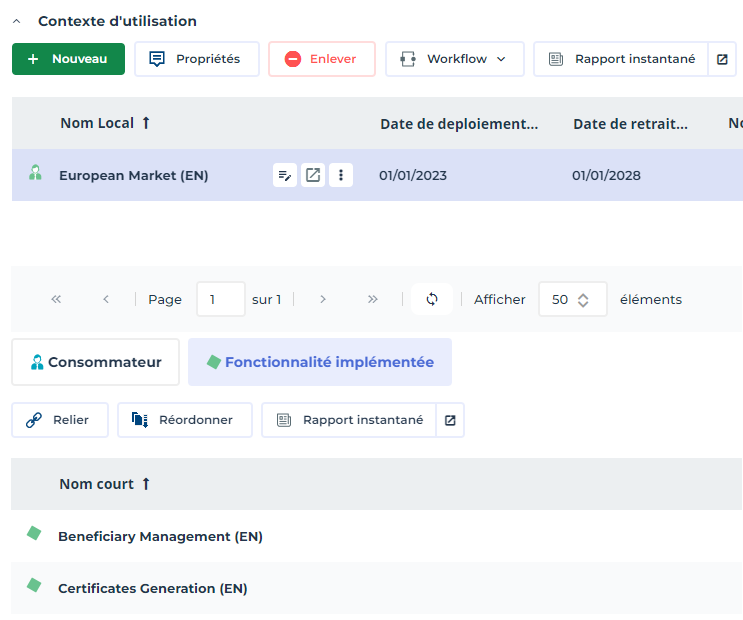Click the green Nouveau button

pos(68,59)
